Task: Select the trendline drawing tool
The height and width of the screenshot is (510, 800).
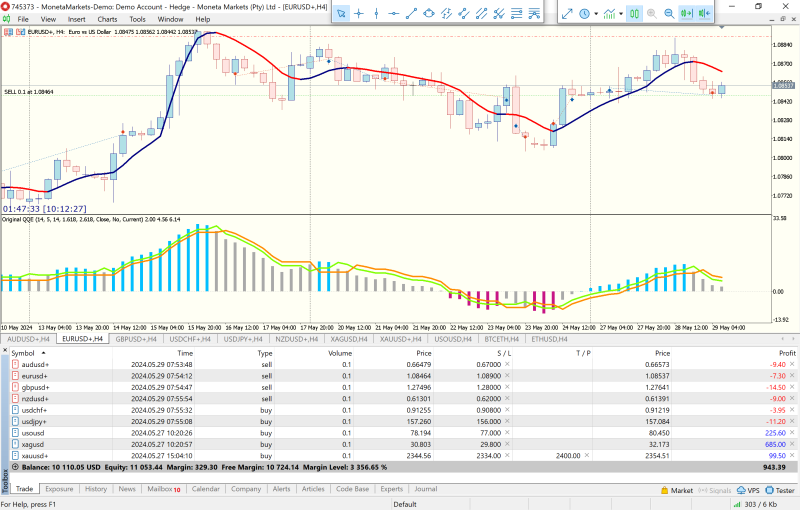Action: tap(412, 13)
